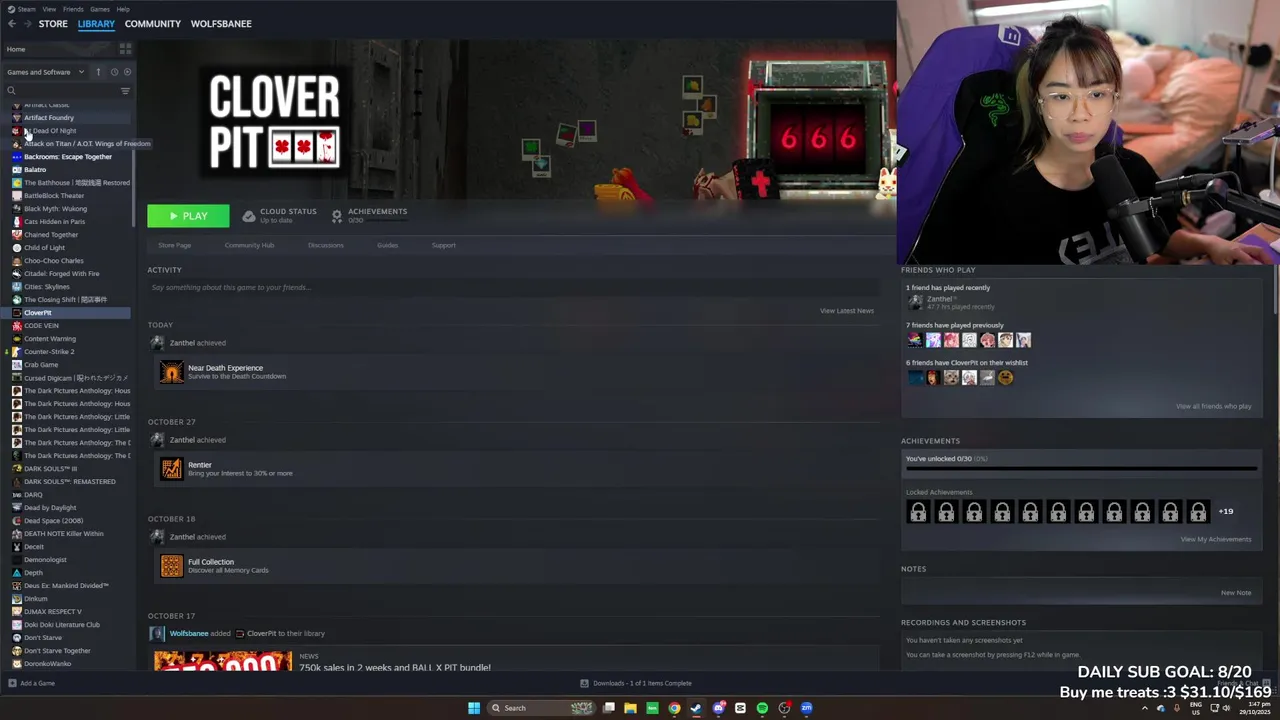The height and width of the screenshot is (720, 1280).
Task: Open the Help menu
Action: click(123, 9)
